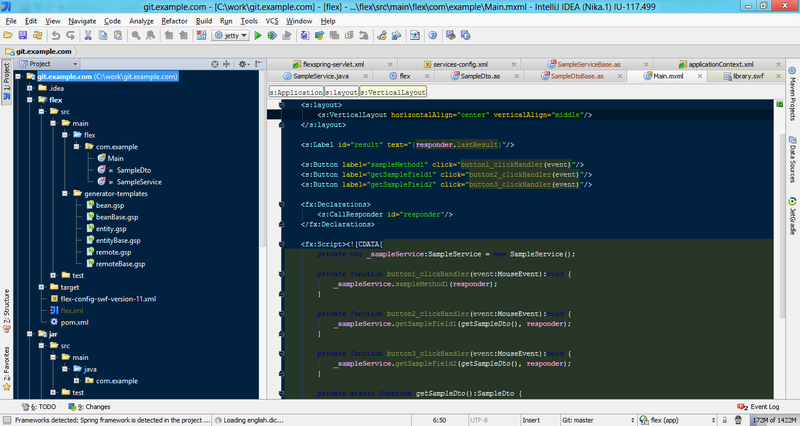Open the flex (app) status bar dropdown
This screenshot has width=800, height=426.
[677, 420]
